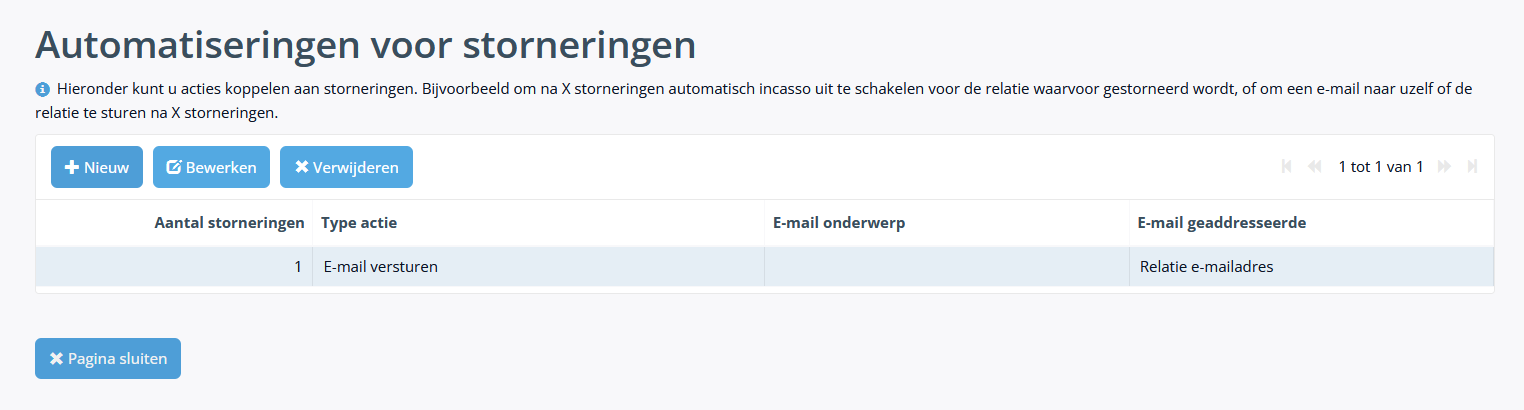The image size is (1524, 410).
Task: Click the X icon on Pagina sluiten
Action: tap(56, 358)
